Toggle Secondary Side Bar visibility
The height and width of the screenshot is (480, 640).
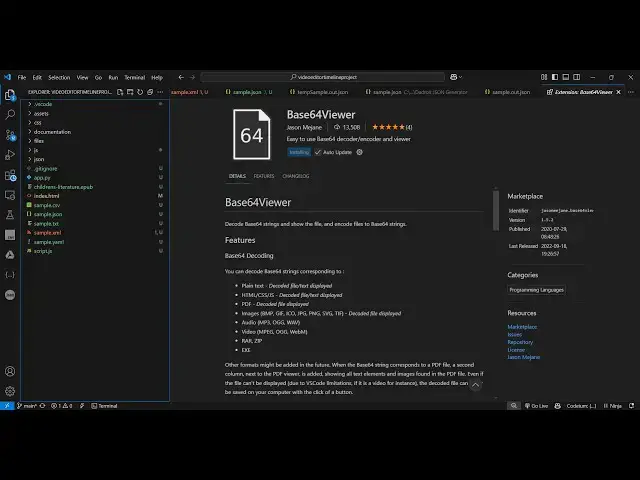[x=576, y=77]
